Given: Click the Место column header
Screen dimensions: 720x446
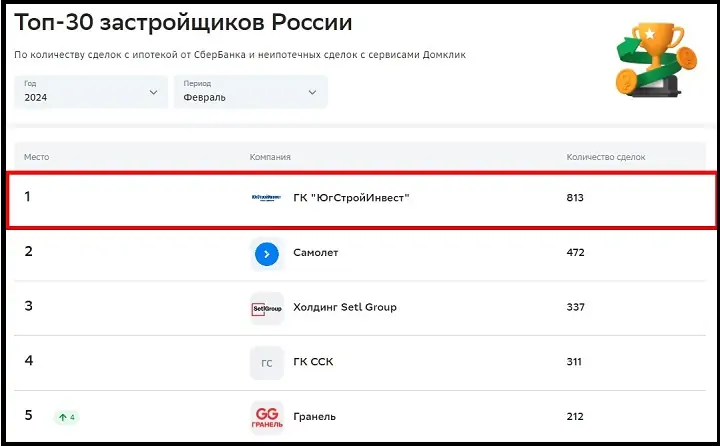Looking at the screenshot, I should pos(37,157).
